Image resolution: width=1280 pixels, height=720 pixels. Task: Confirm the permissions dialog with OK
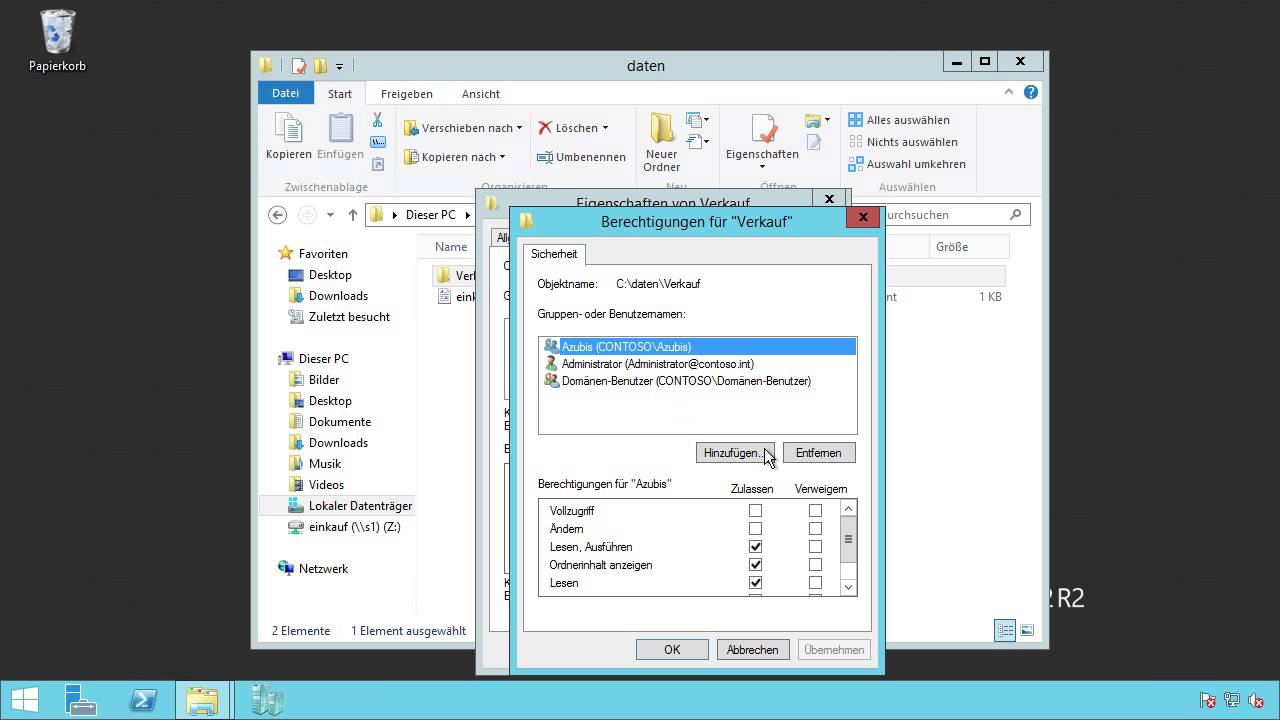(672, 650)
